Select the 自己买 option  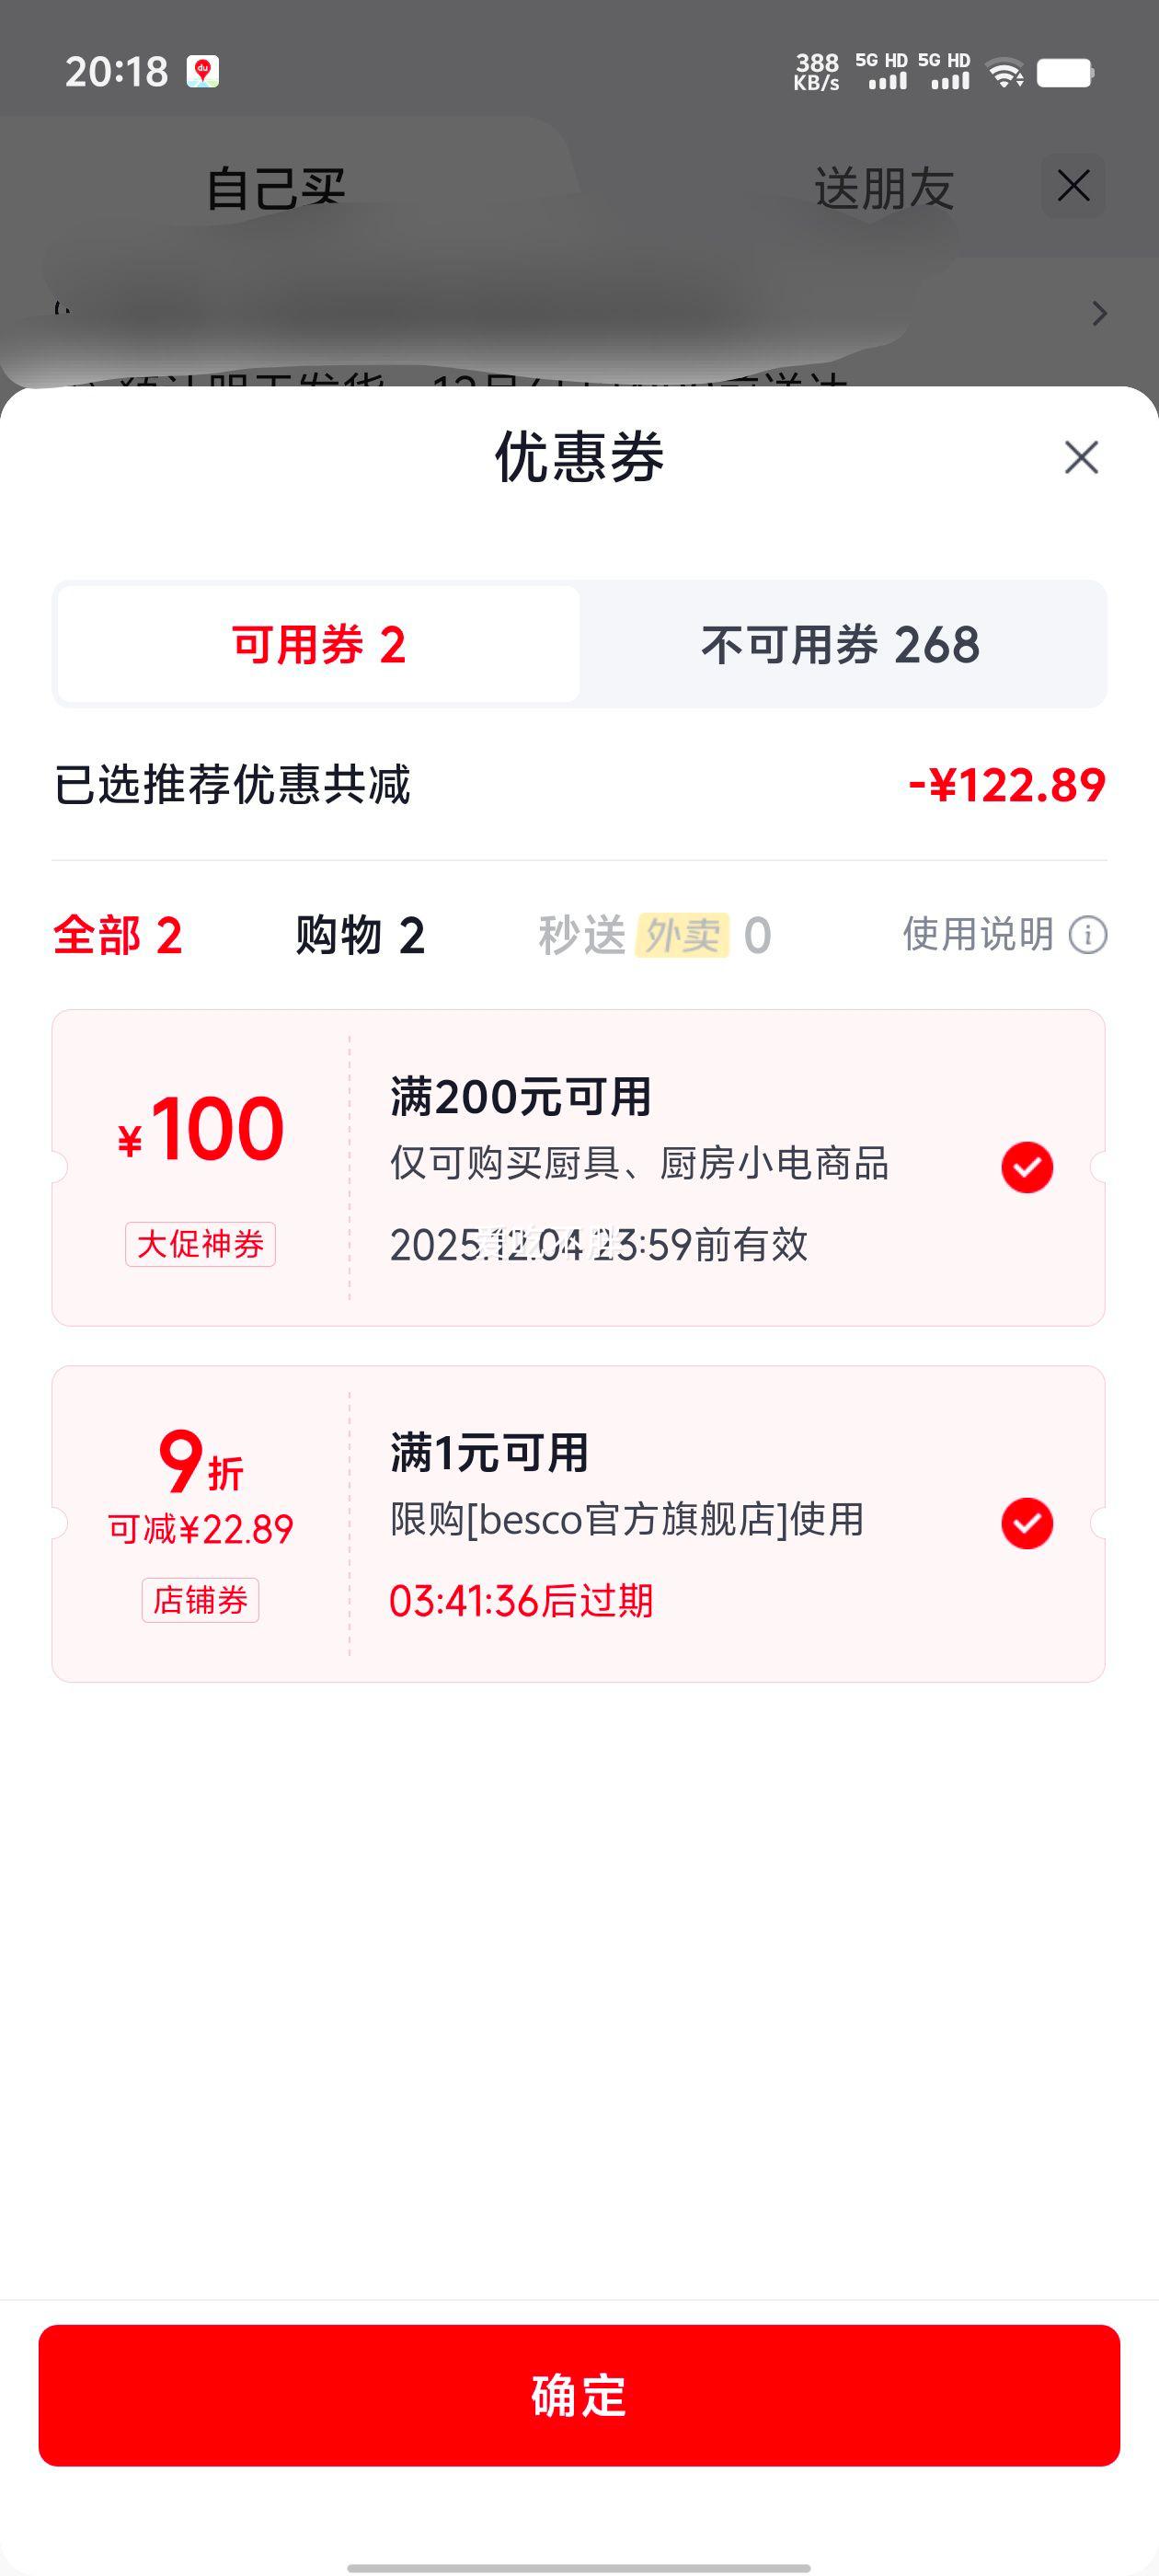click(x=275, y=188)
